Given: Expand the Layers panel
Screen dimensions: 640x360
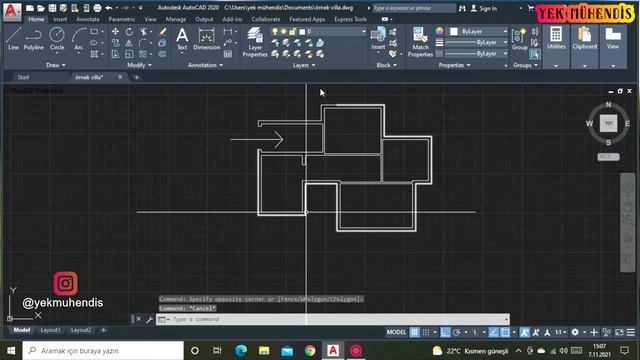Looking at the screenshot, I should 304,65.
